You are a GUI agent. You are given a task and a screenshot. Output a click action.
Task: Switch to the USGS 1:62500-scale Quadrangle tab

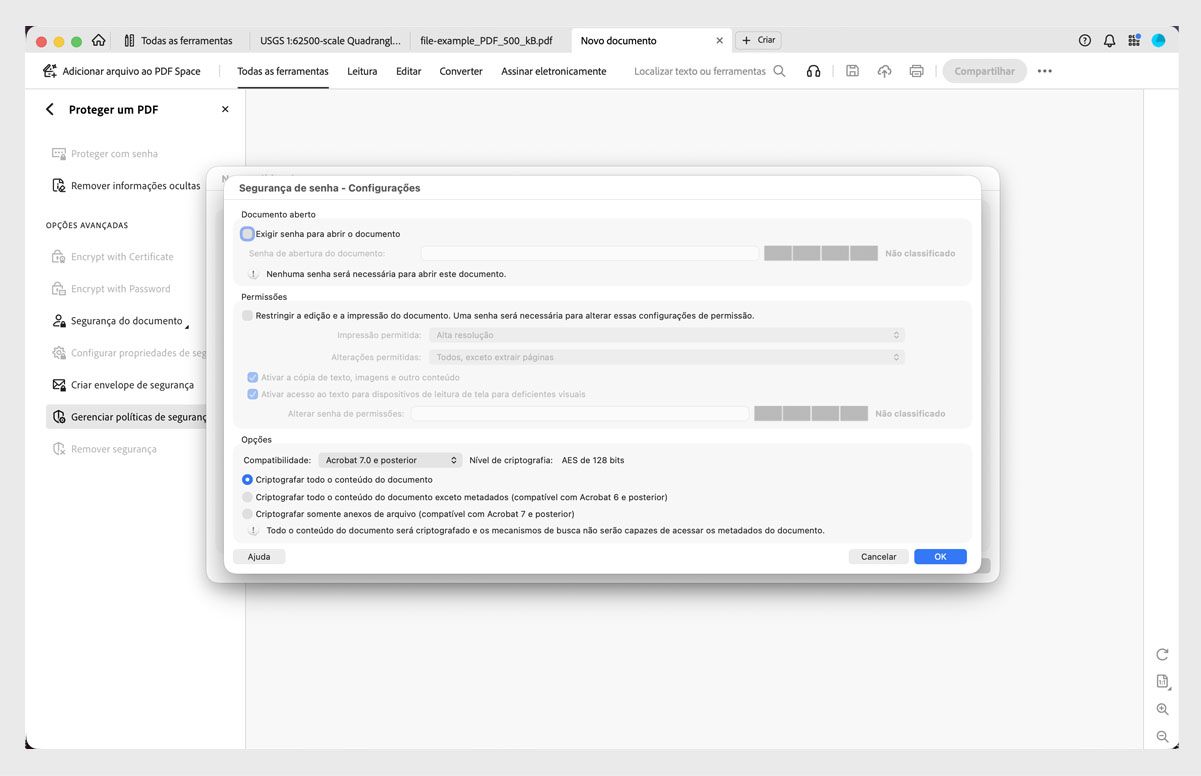coord(330,41)
